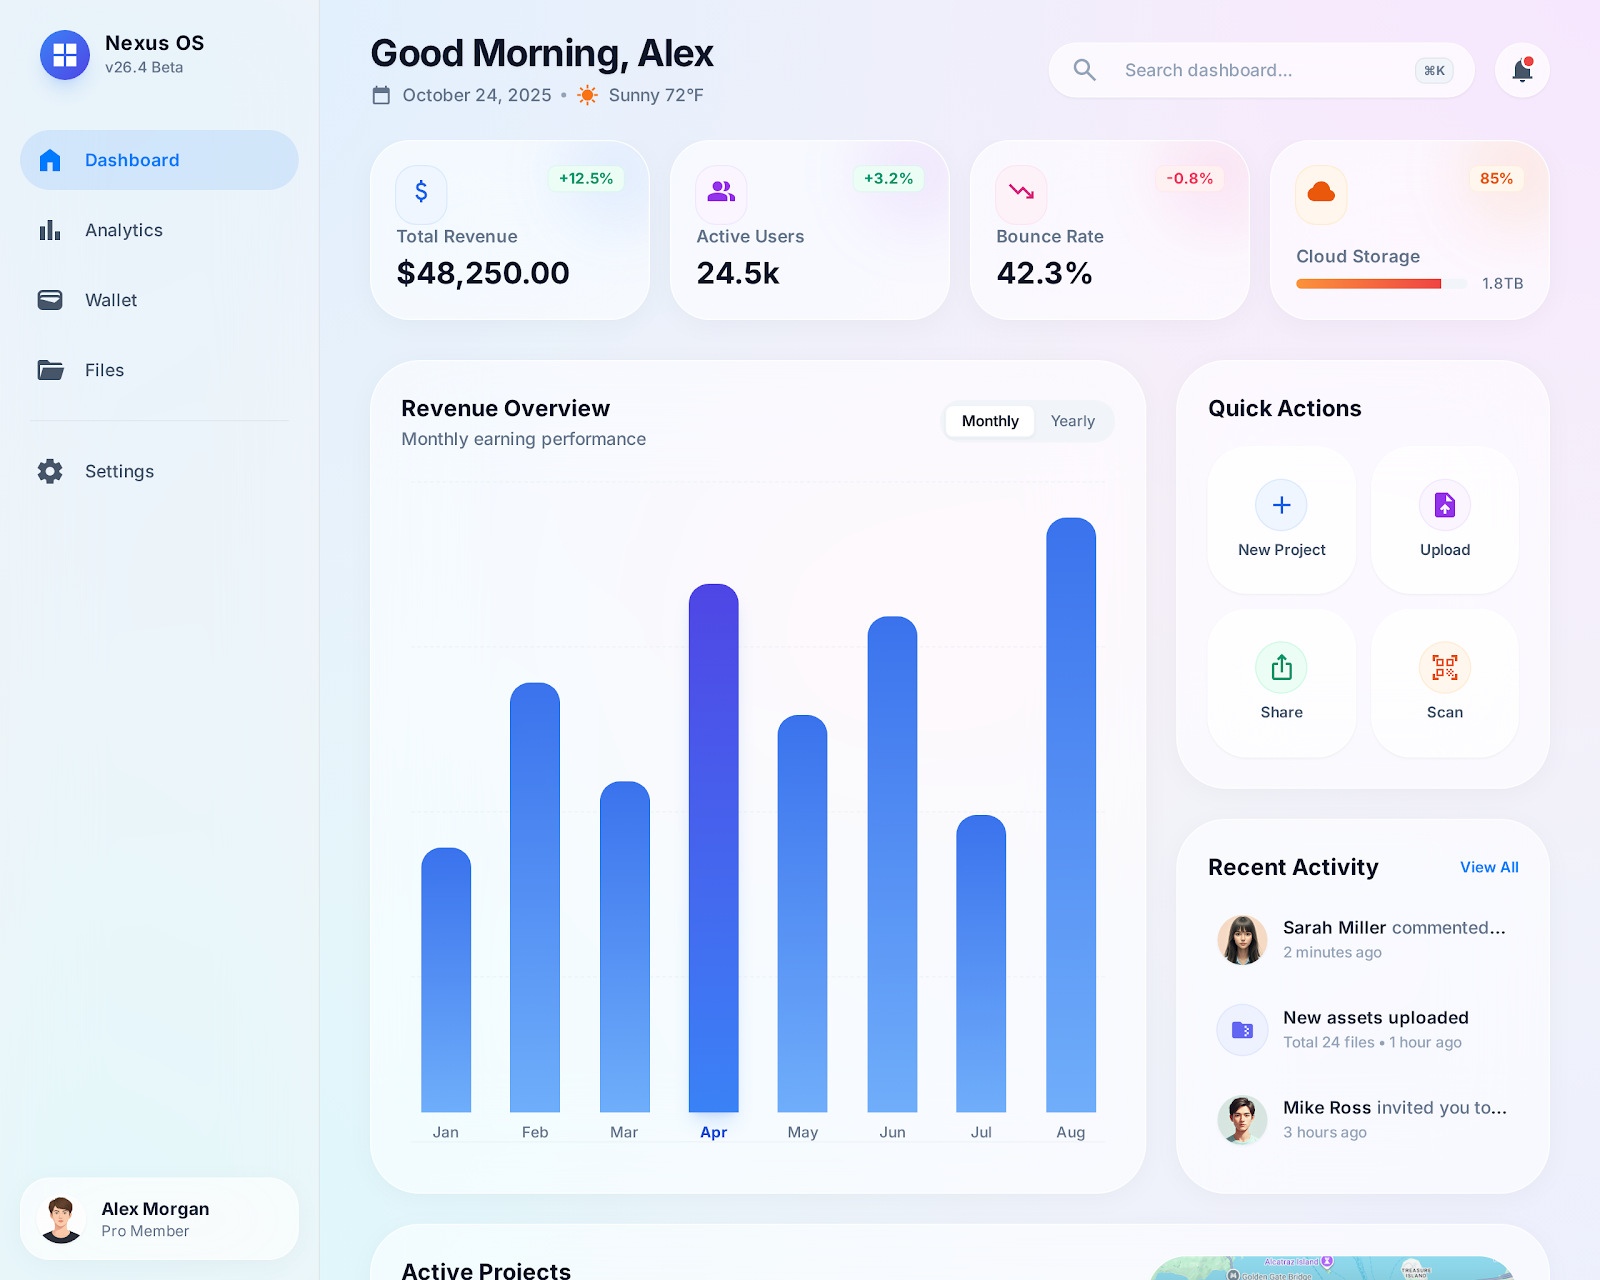Switch revenue chart to Yearly view
This screenshot has height=1280, width=1600.
[1072, 421]
